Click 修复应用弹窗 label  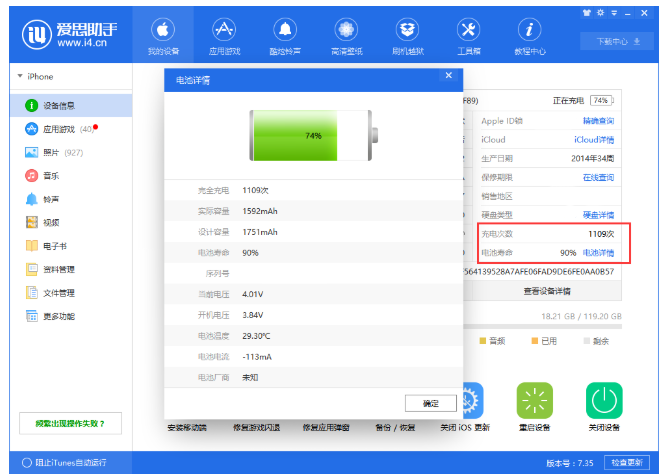(326, 428)
